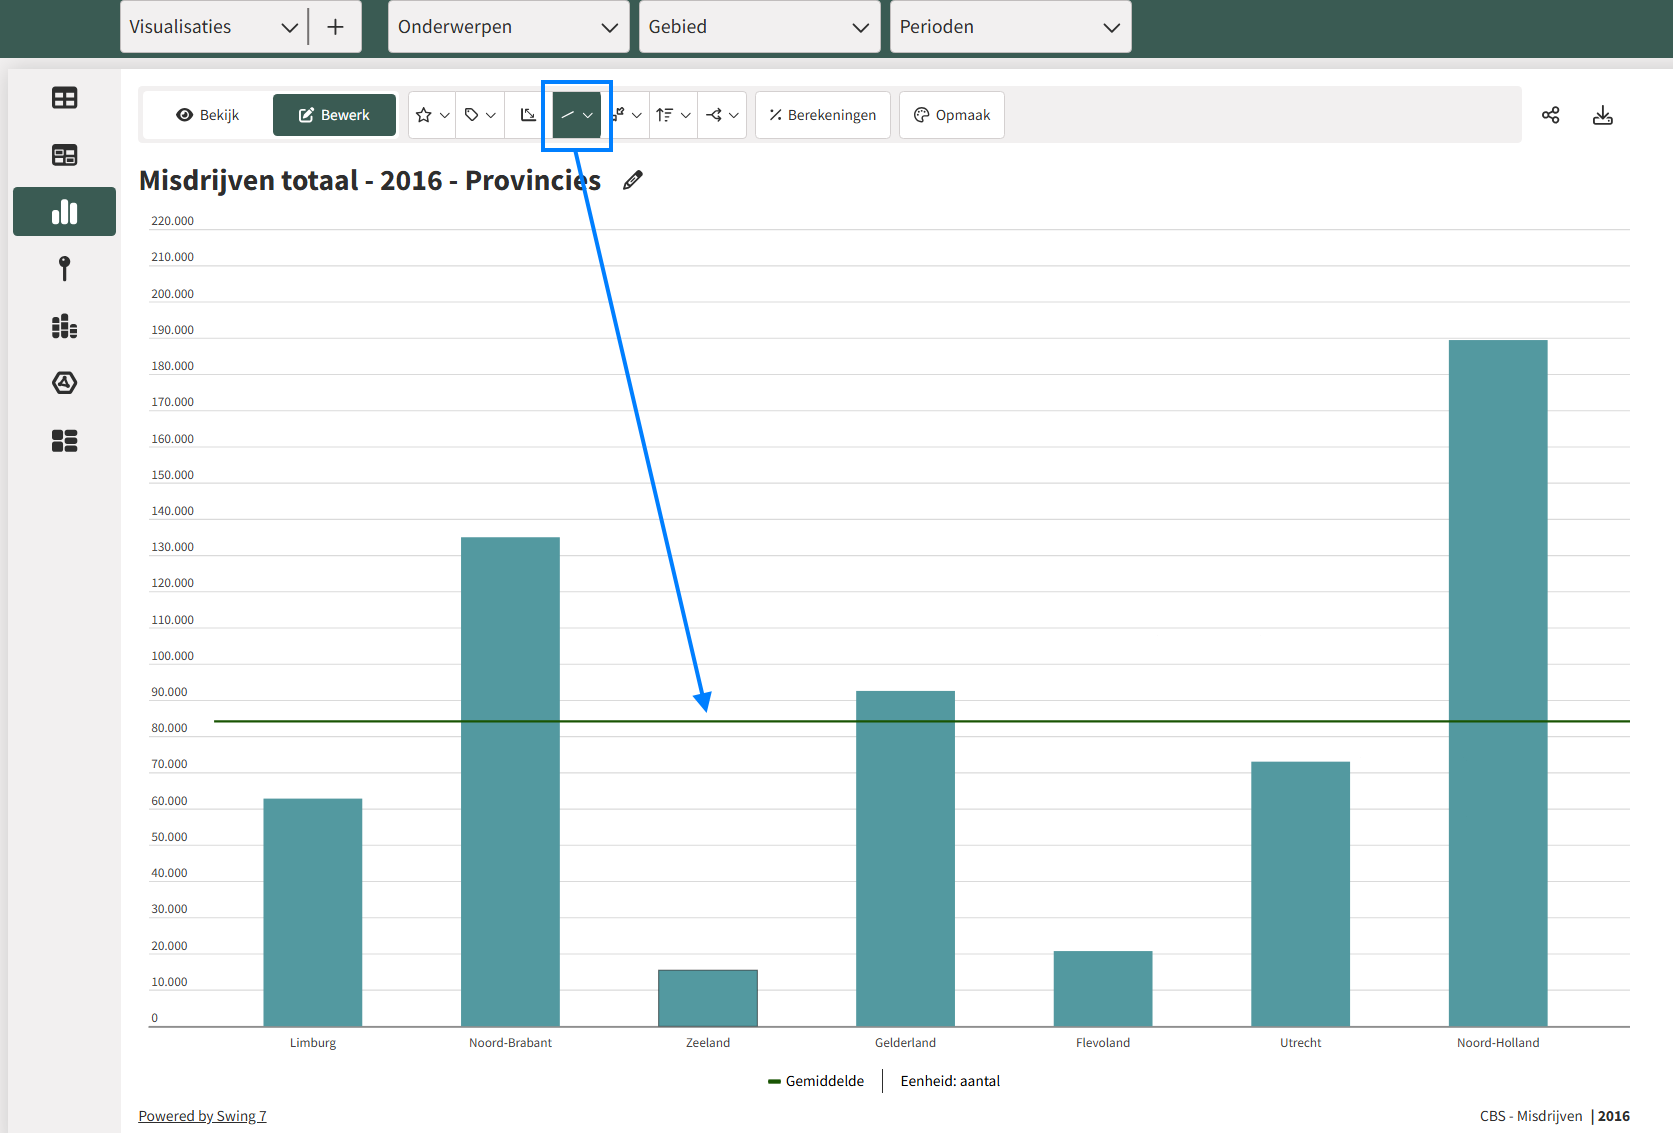Image resolution: width=1673 pixels, height=1133 pixels.
Task: Follow the Powered by Swing 7 link
Action: (202, 1116)
